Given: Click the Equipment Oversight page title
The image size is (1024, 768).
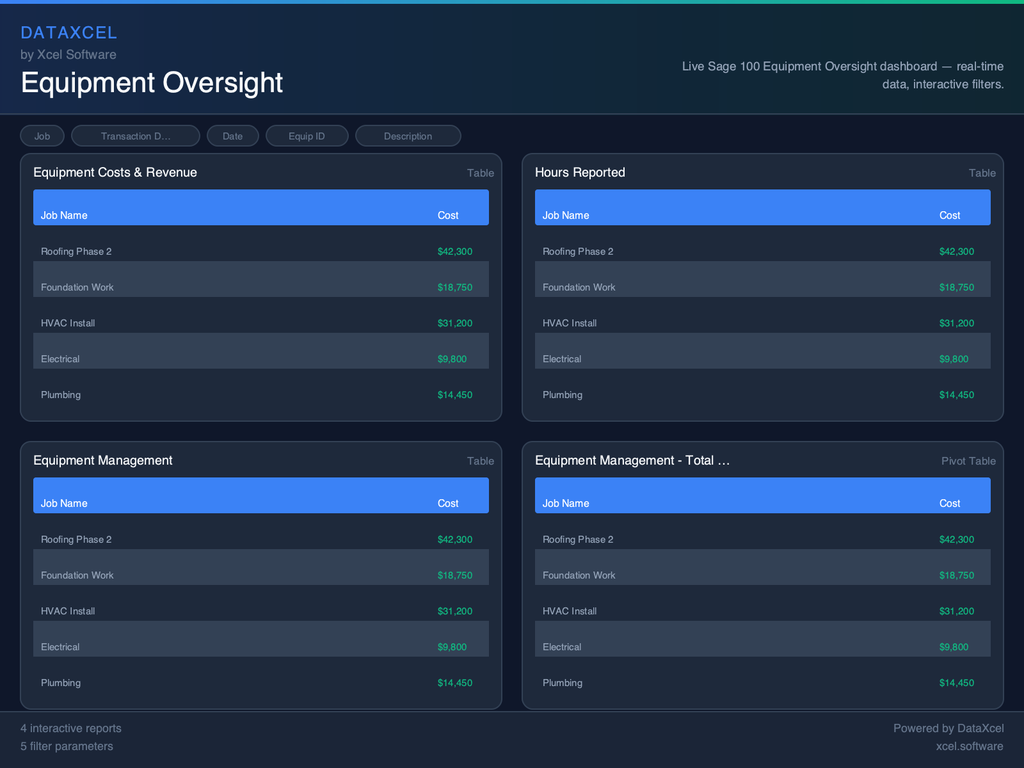Looking at the screenshot, I should click(x=151, y=84).
